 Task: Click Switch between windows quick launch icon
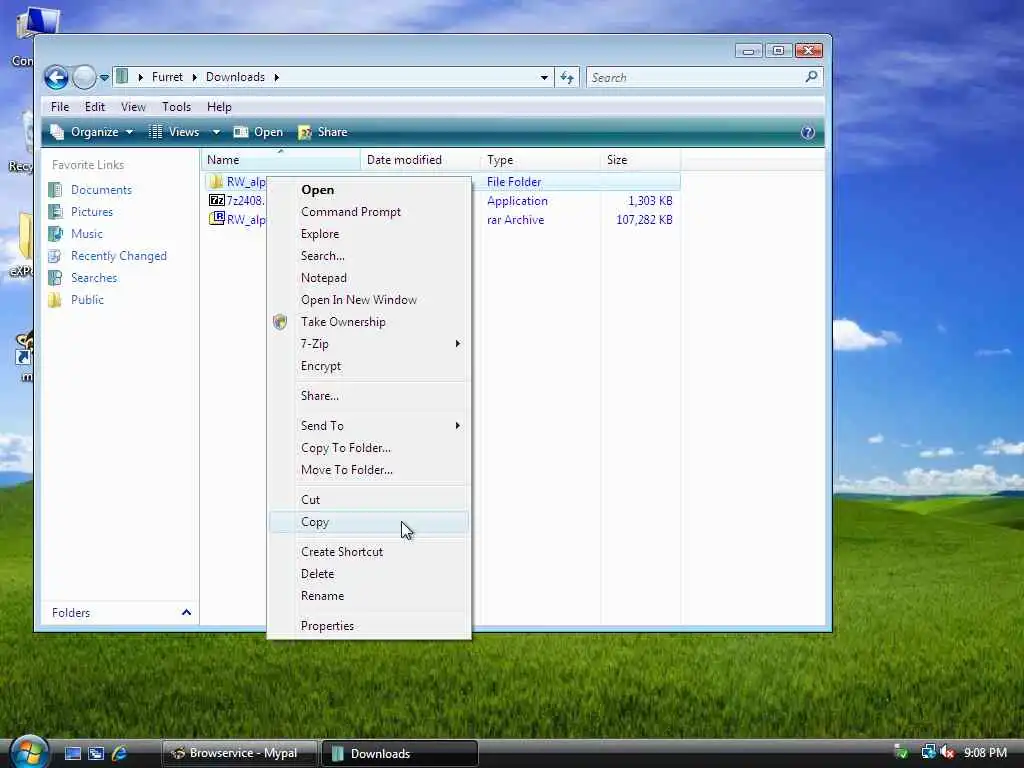coord(96,754)
